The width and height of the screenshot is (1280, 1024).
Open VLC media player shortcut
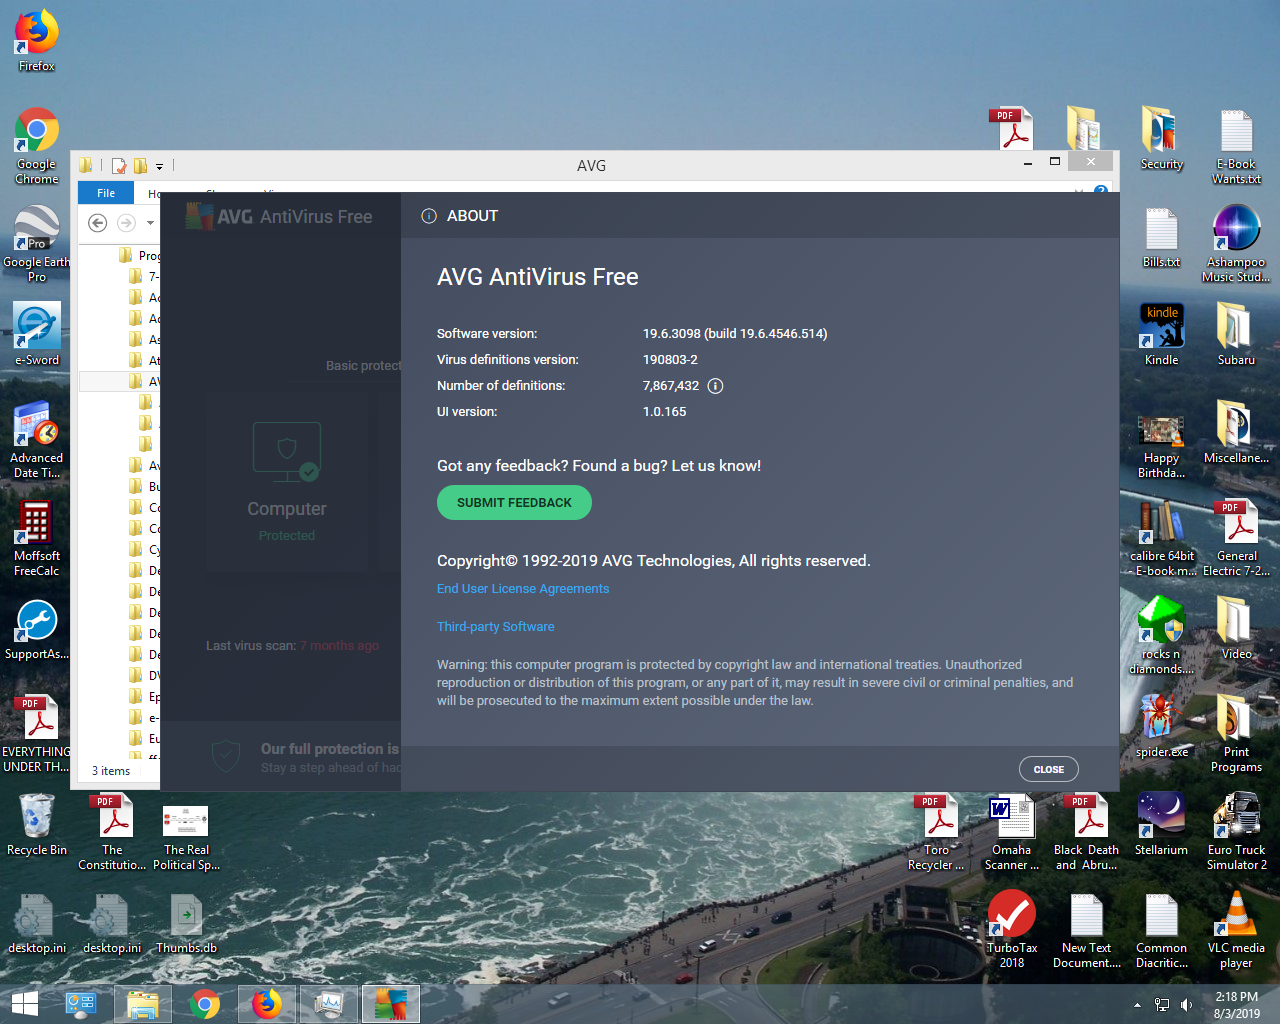(1236, 930)
